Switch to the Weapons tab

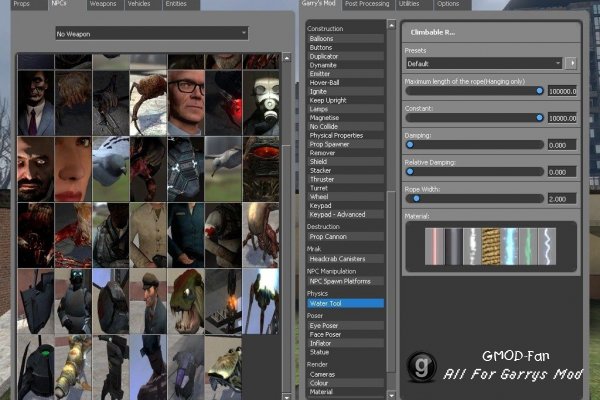(103, 5)
